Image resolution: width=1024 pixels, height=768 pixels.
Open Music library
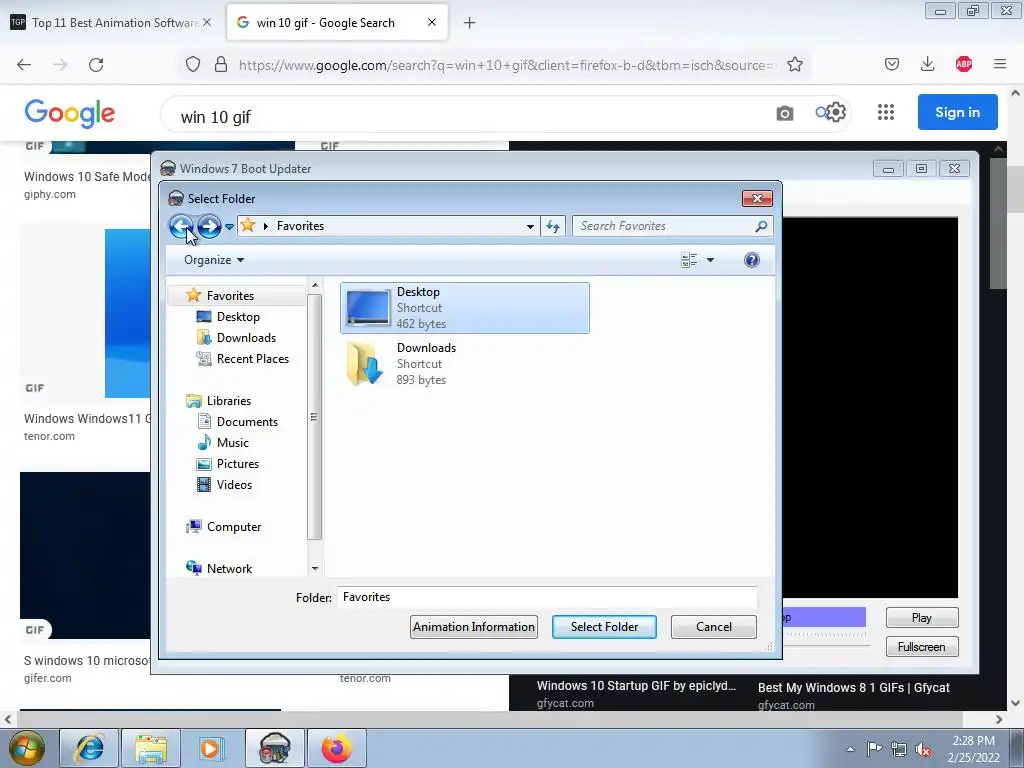tap(232, 443)
